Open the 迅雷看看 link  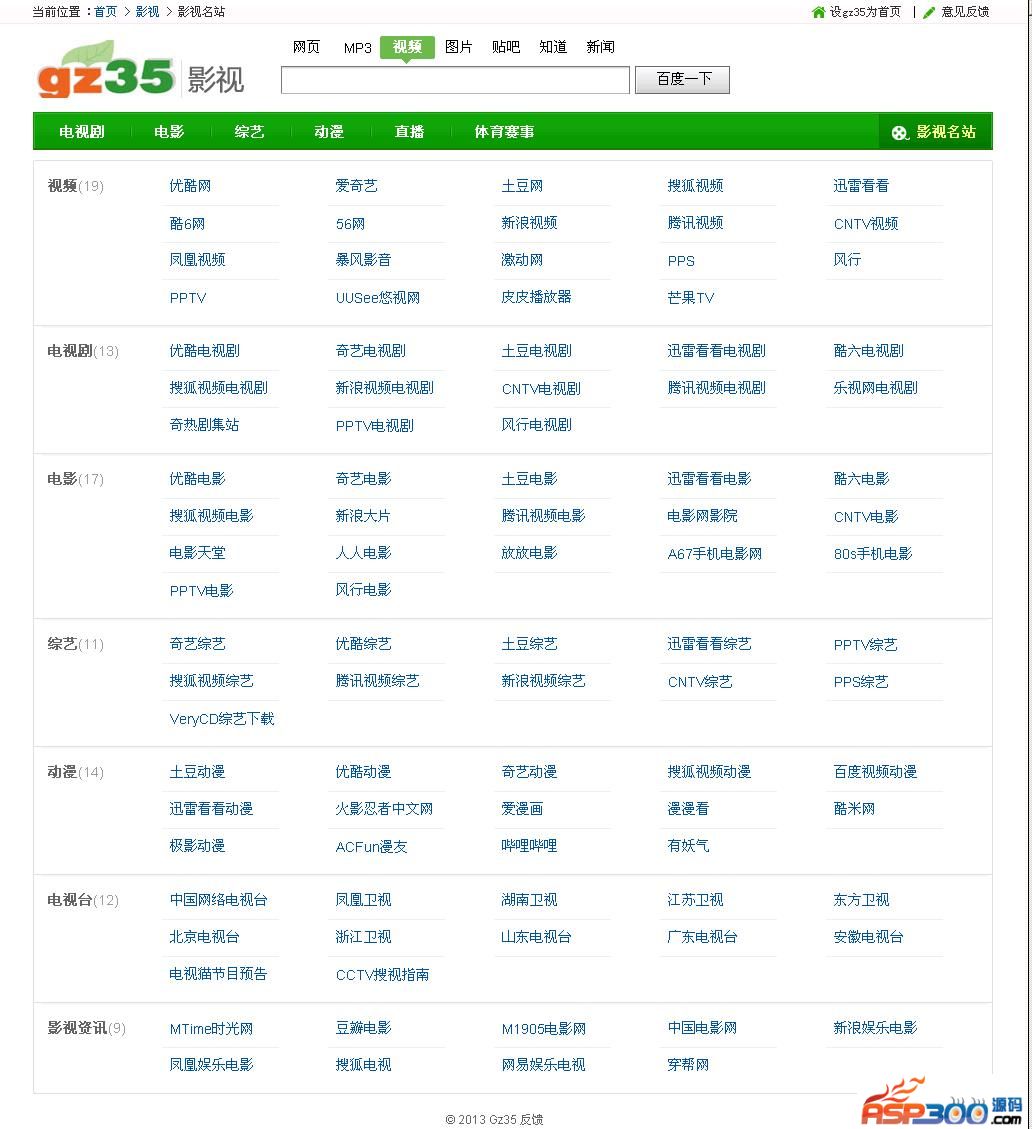(861, 186)
